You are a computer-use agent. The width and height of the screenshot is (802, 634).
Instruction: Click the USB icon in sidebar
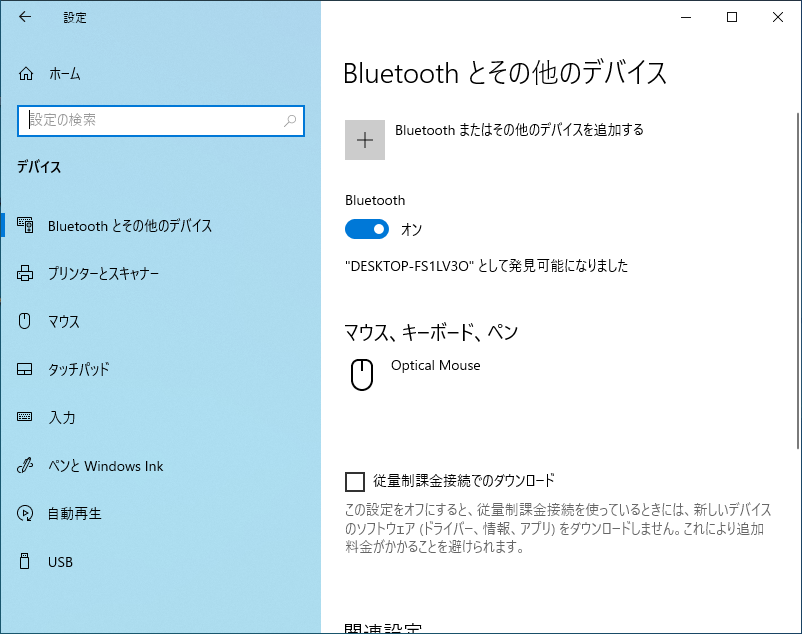pos(24,561)
